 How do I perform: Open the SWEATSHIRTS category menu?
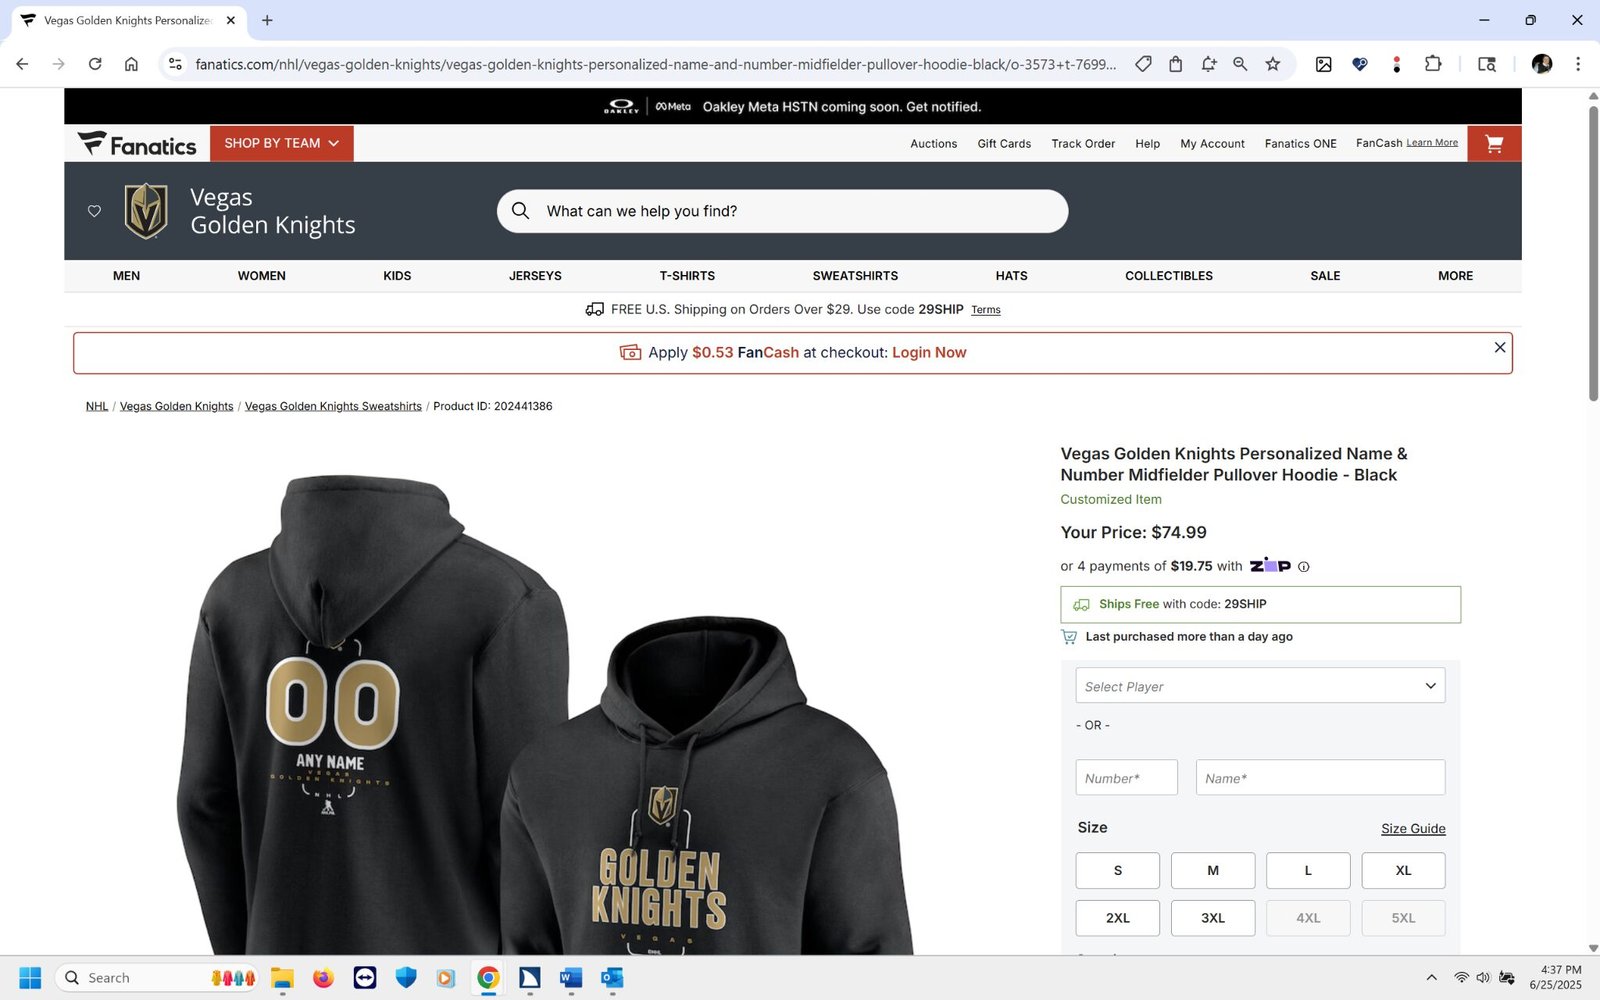point(855,276)
